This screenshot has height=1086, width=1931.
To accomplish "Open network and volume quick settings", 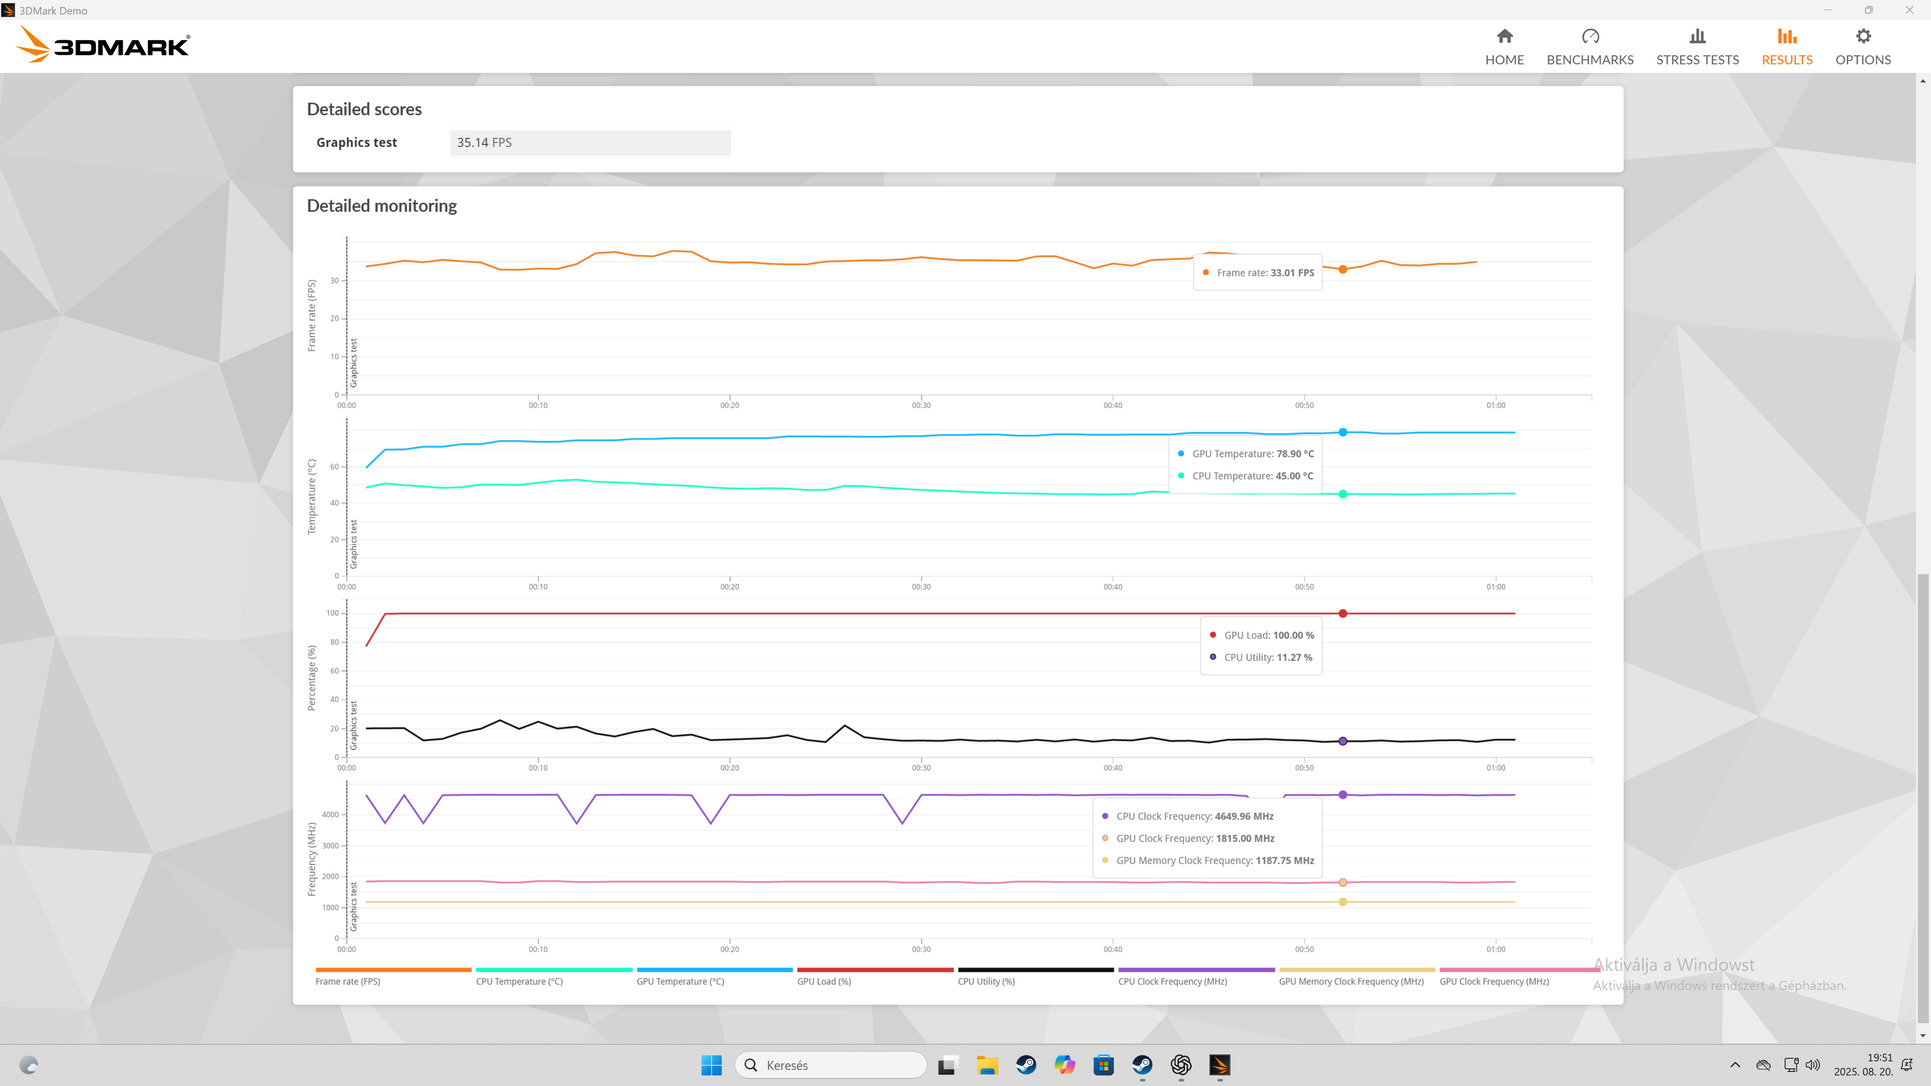I will 1802,1065.
